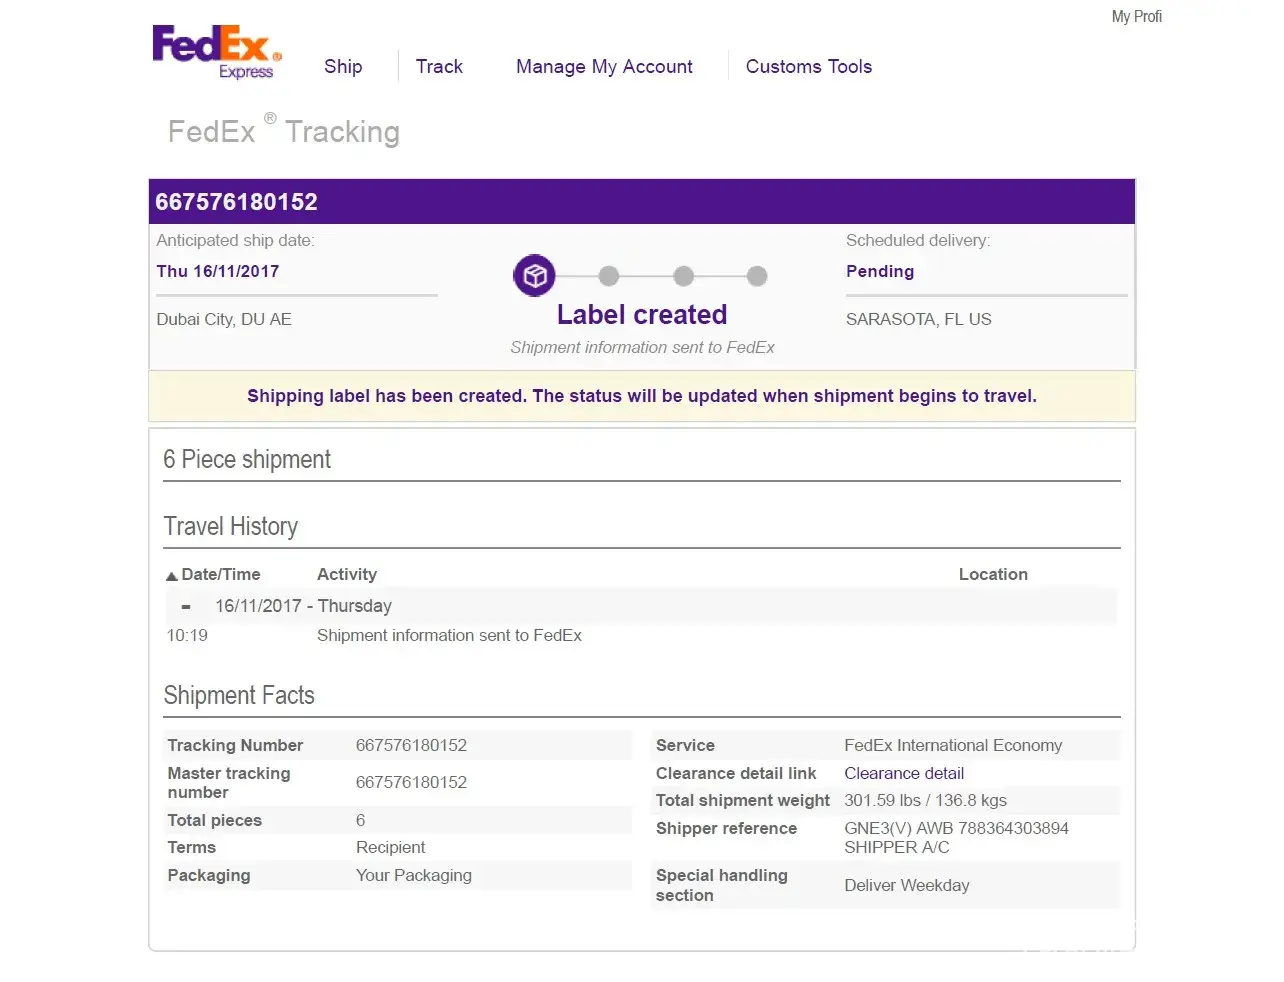The image size is (1284, 982).
Task: Click the Activity column header
Action: click(x=347, y=574)
